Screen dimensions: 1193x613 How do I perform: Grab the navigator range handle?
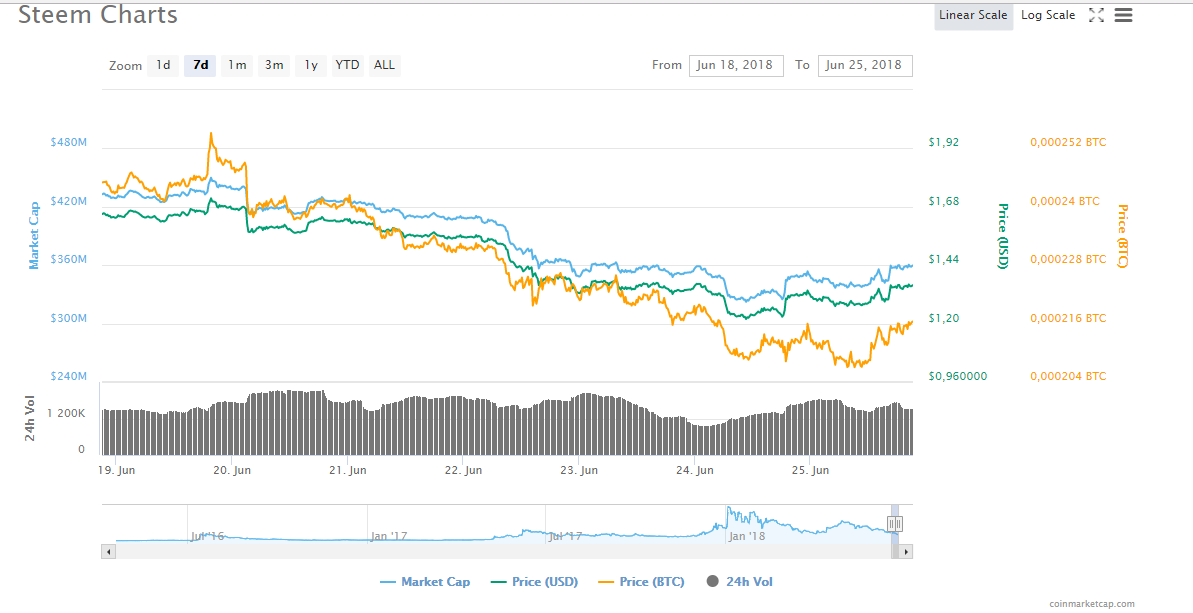point(895,523)
